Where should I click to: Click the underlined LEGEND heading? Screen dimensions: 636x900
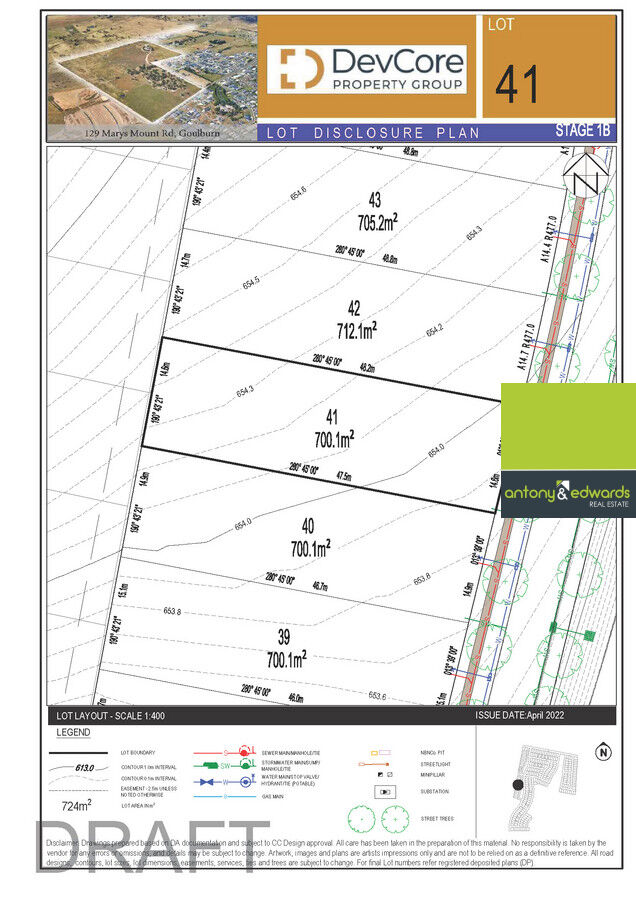(x=73, y=732)
